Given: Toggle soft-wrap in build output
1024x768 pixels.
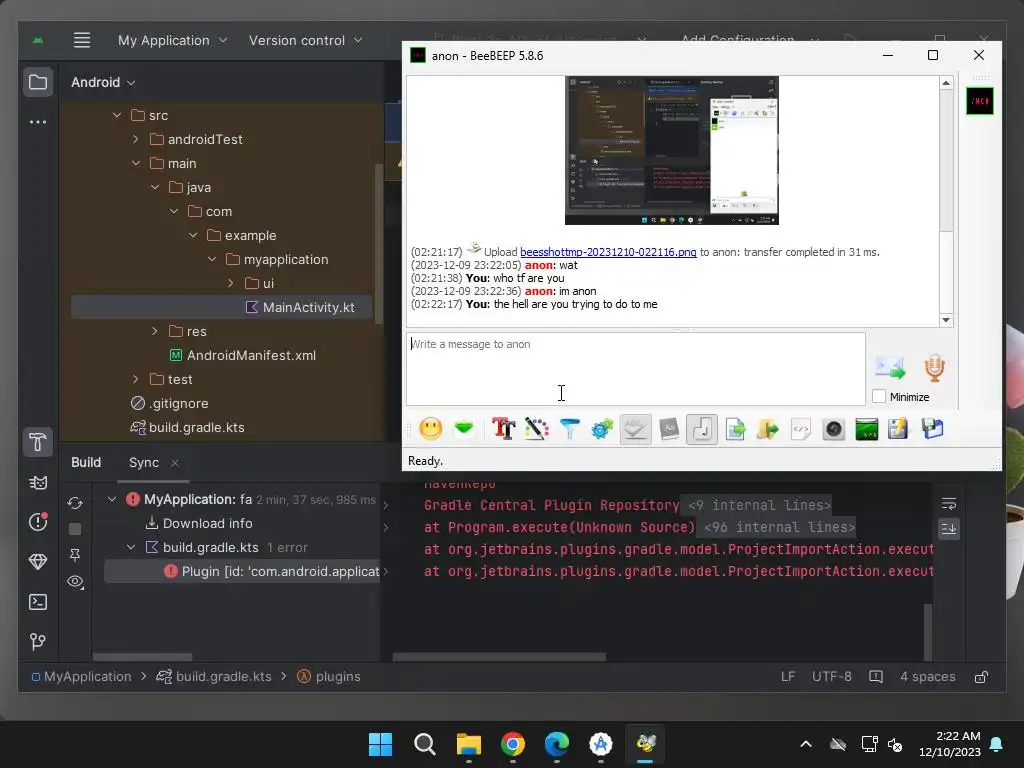Looking at the screenshot, I should tap(949, 504).
